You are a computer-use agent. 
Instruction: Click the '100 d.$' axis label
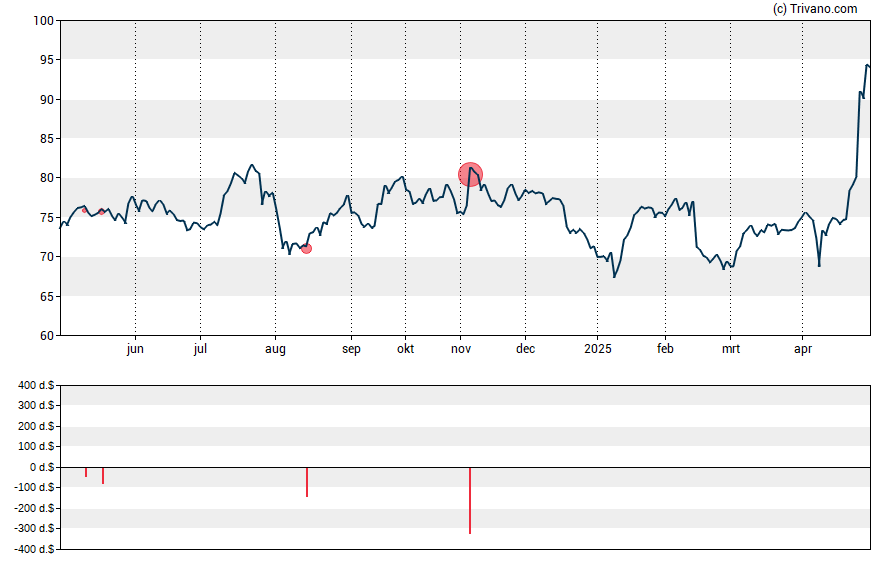[x=36, y=446]
